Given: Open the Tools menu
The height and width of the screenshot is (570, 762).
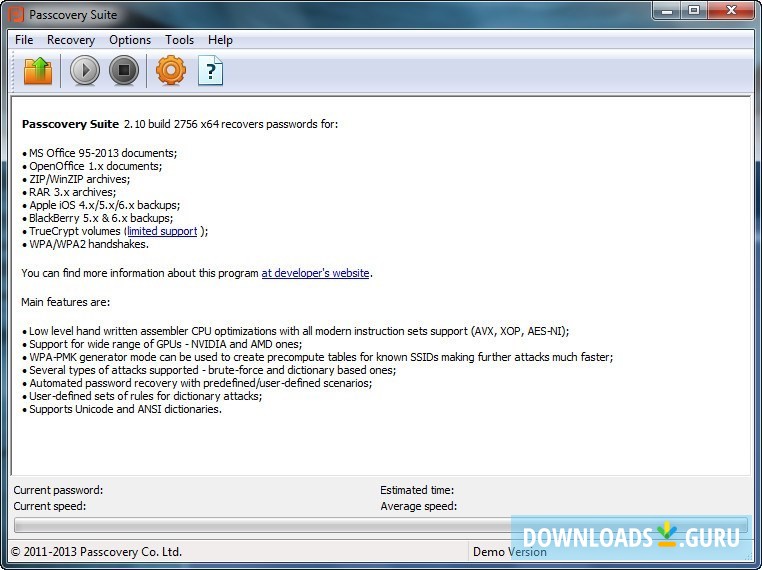Looking at the screenshot, I should 179,40.
